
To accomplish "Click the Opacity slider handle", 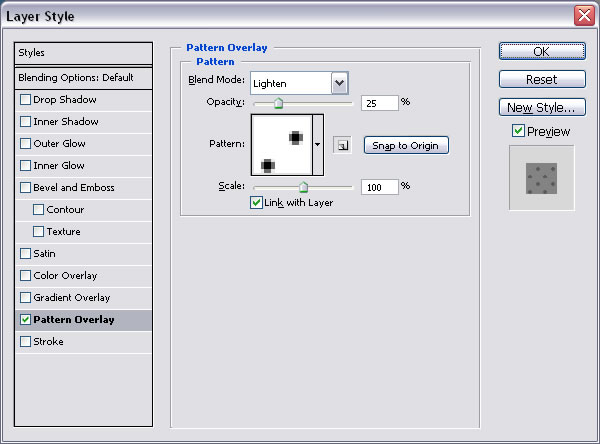I will coord(279,103).
